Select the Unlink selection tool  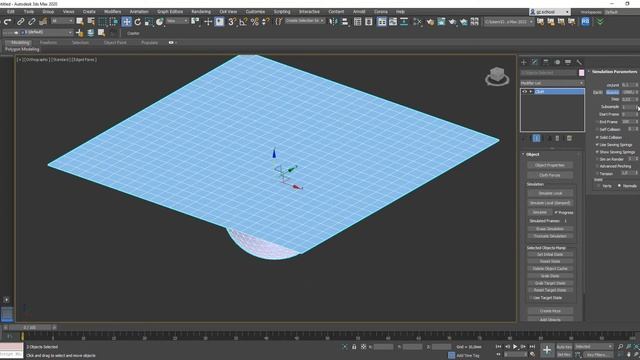click(x=31, y=22)
